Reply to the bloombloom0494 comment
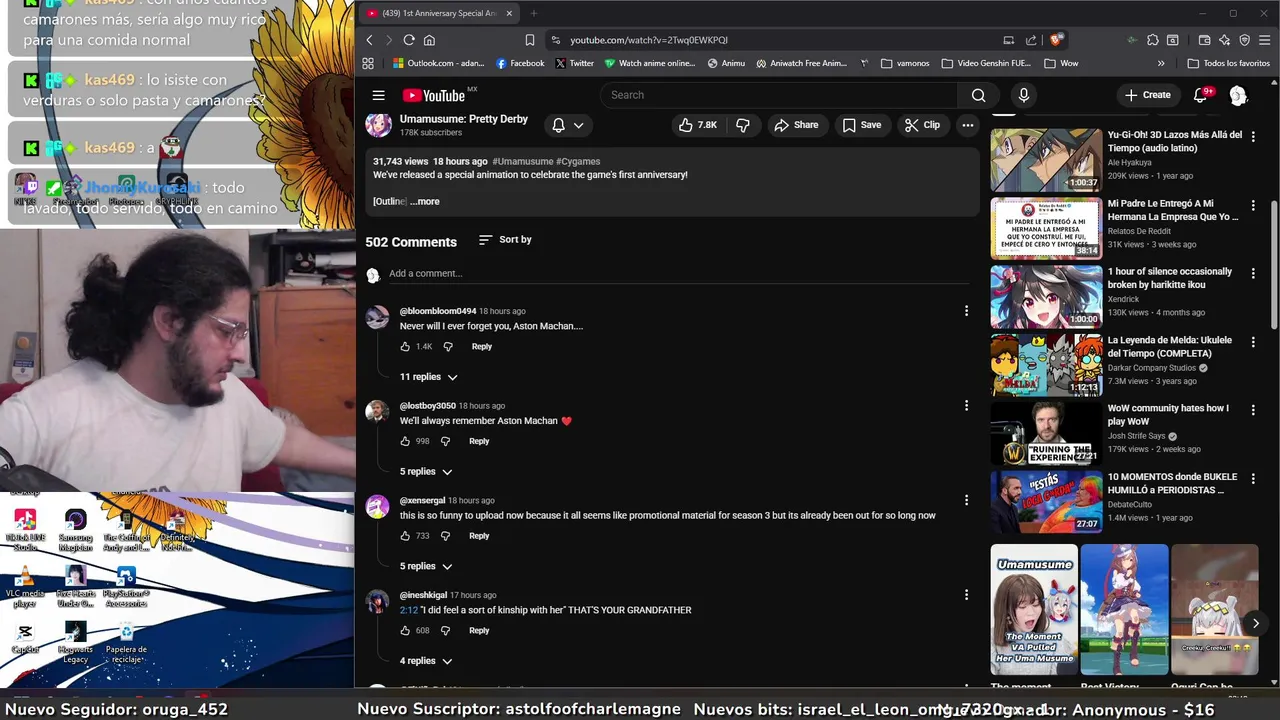1280x720 pixels. coord(481,346)
